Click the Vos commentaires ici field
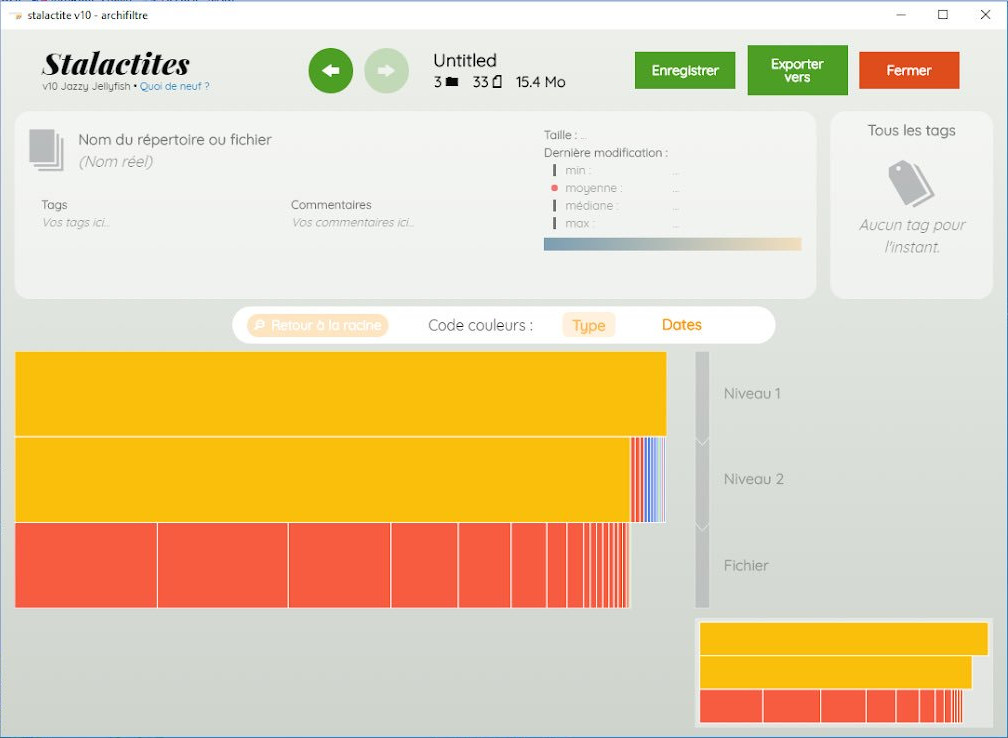Viewport: 1008px width, 738px height. coord(352,222)
